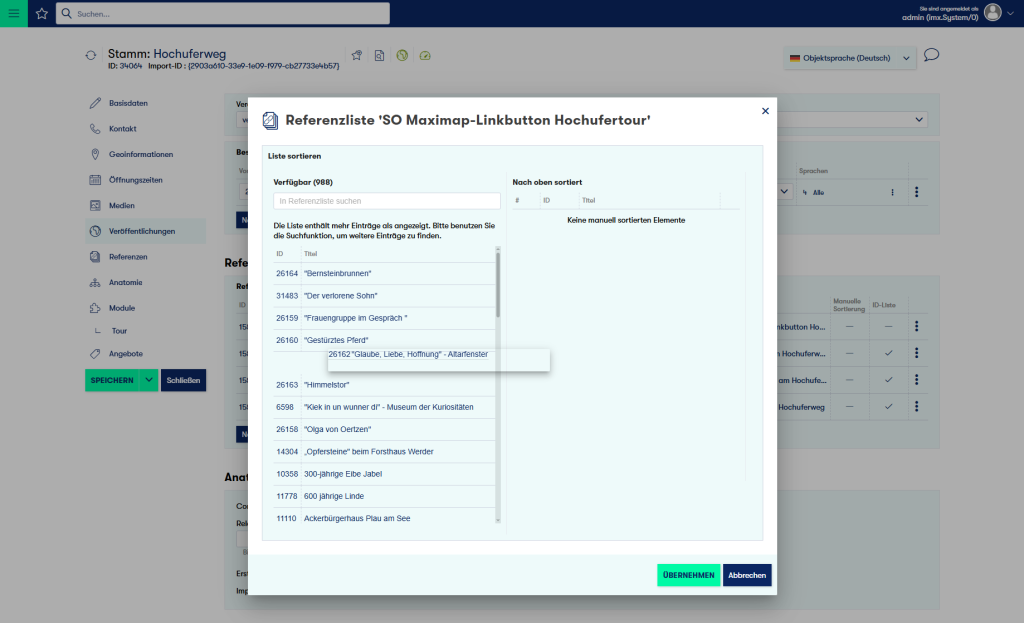Open three-dot menu in Sprachen row
This screenshot has width=1024, height=623.
[x=917, y=192]
